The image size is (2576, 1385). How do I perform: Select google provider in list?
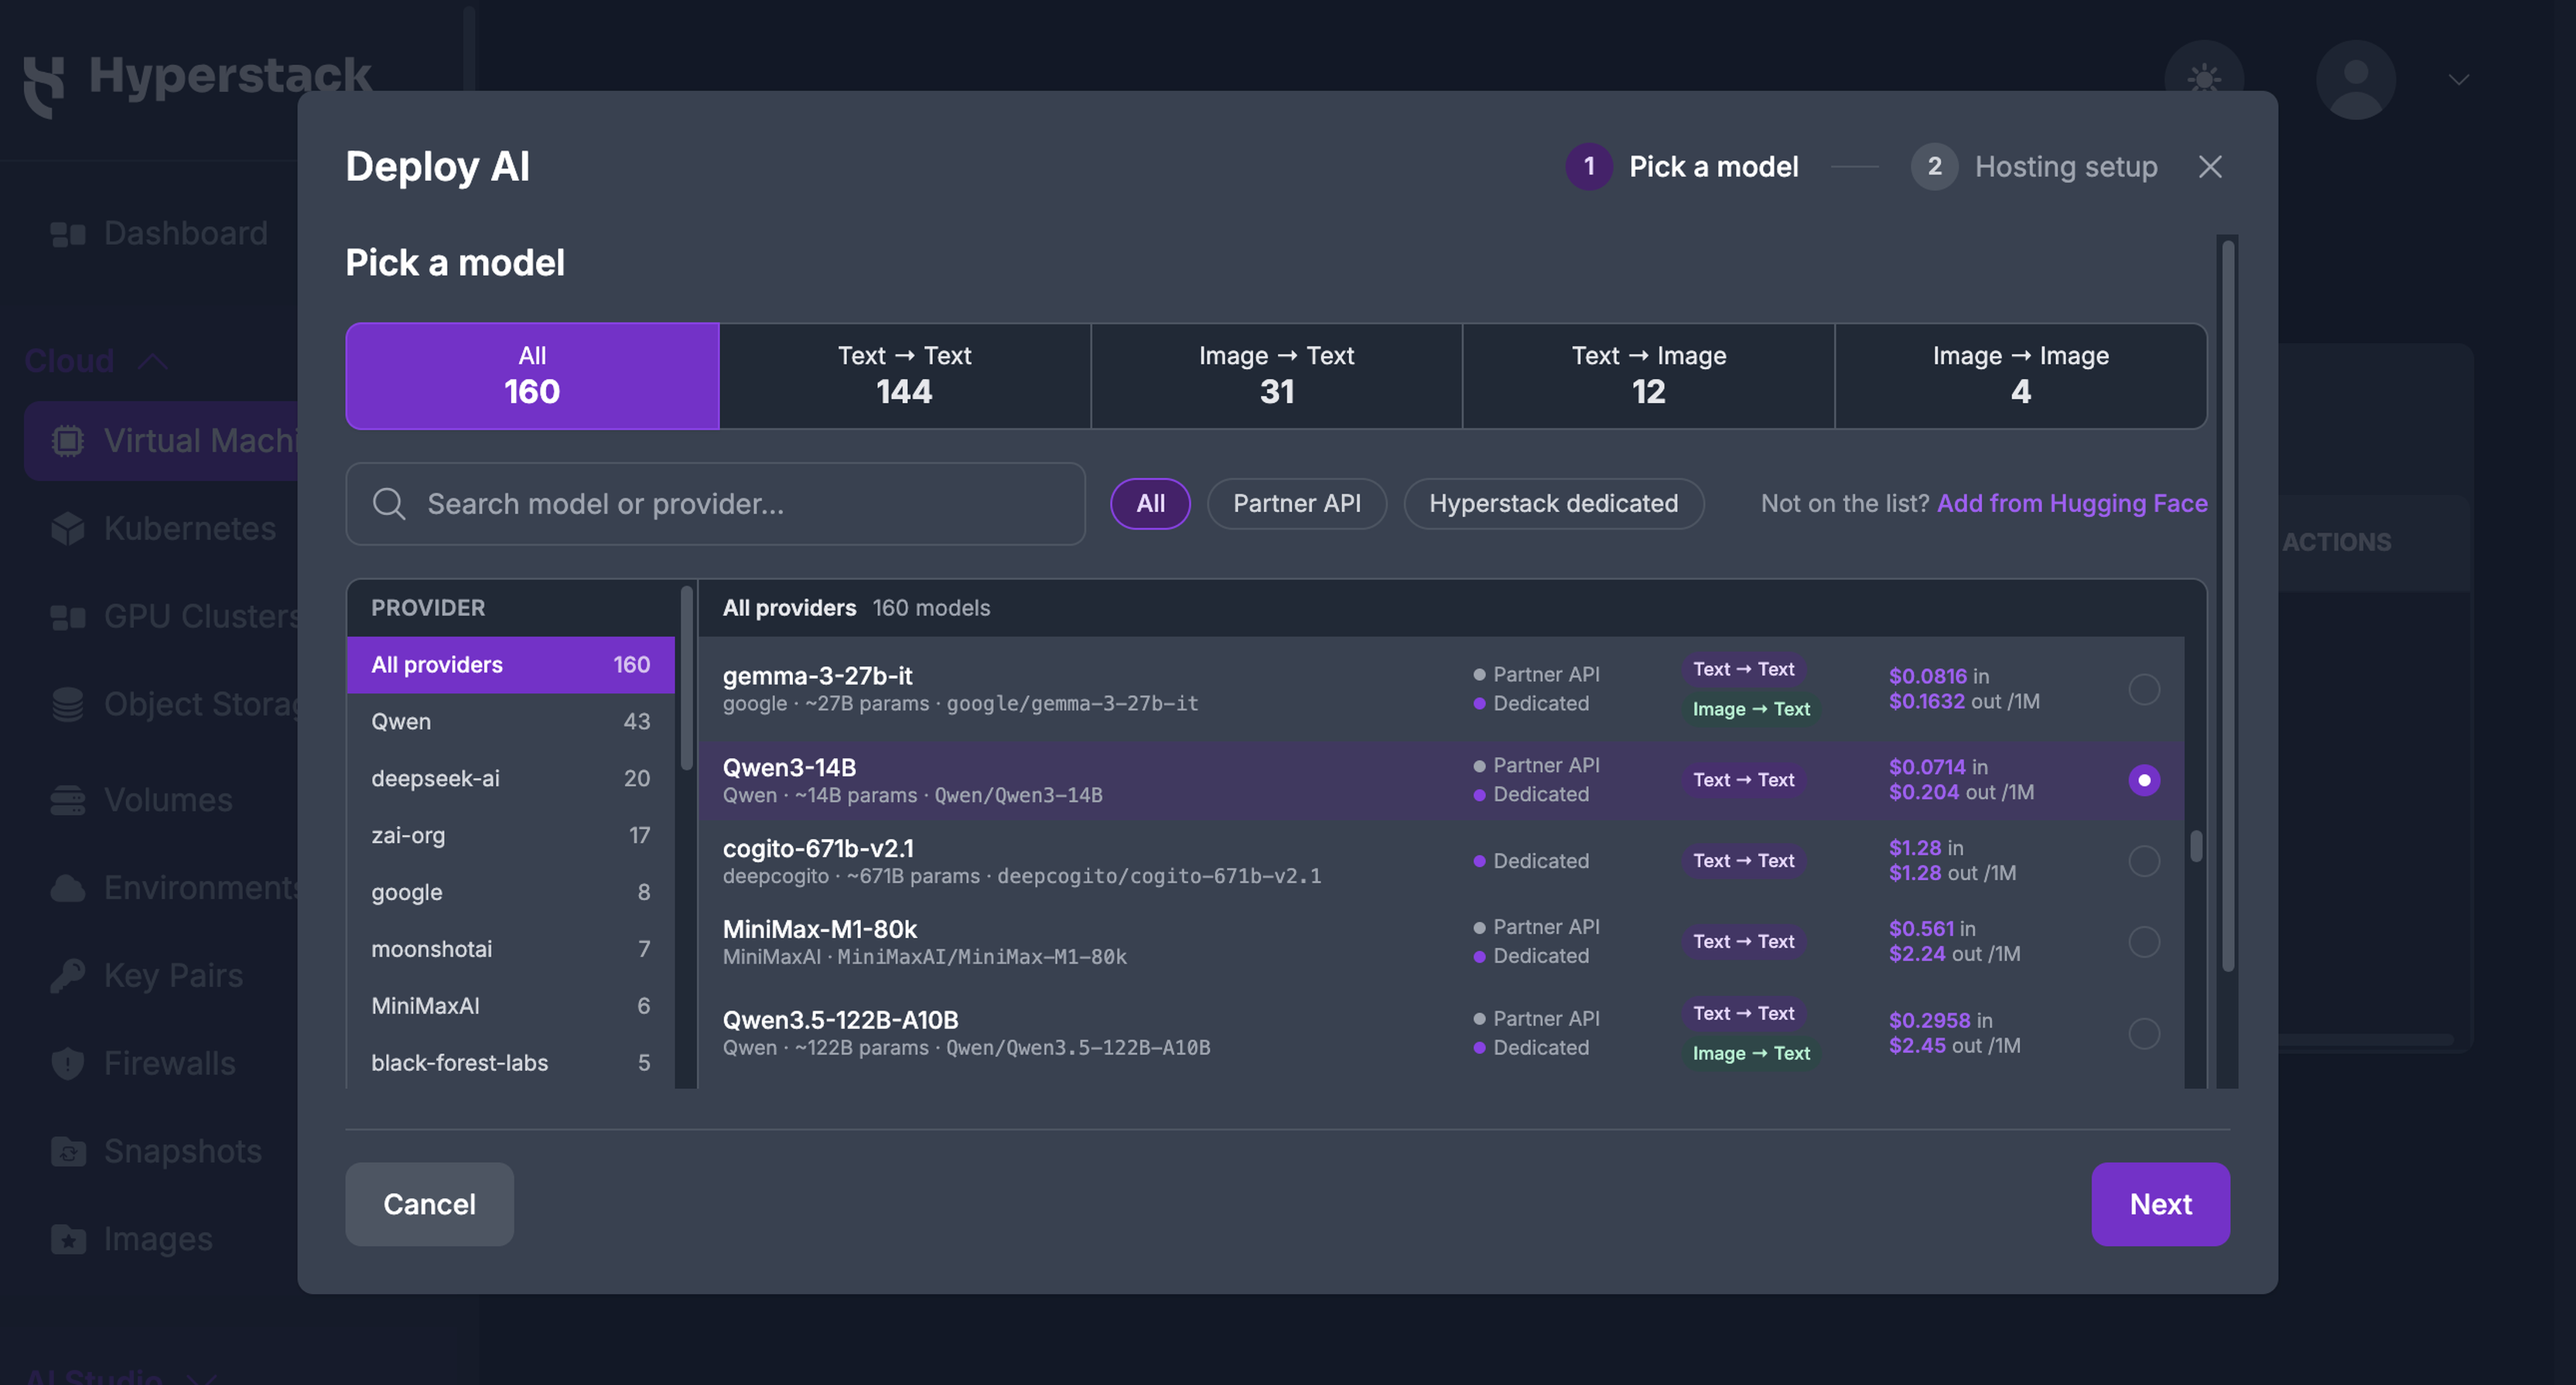tap(510, 893)
